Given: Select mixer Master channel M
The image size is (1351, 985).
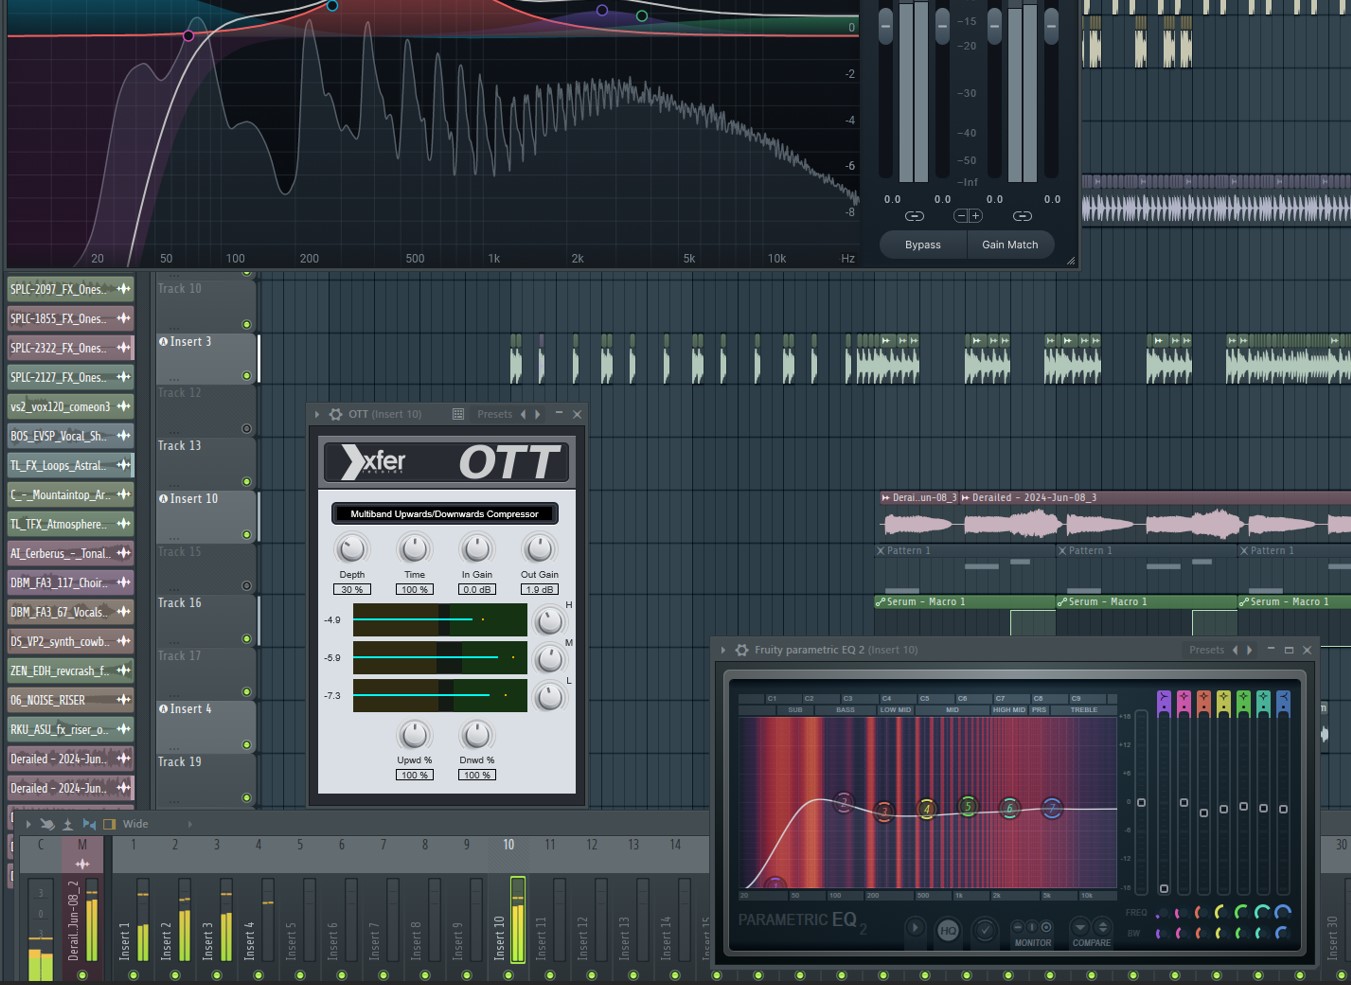Looking at the screenshot, I should point(82,908).
